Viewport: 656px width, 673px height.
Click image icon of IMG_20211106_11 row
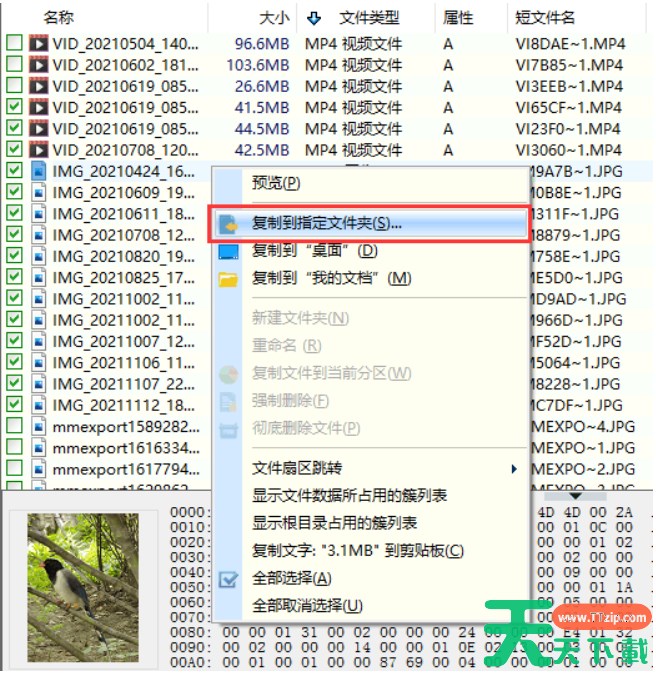38,363
